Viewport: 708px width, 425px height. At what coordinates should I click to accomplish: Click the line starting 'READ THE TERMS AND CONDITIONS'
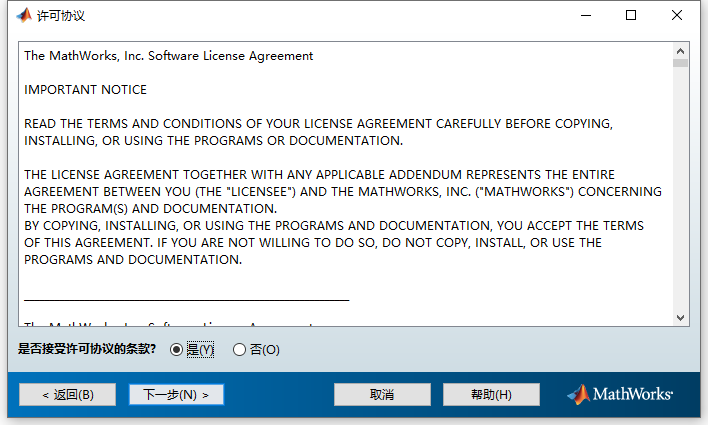coord(318,124)
